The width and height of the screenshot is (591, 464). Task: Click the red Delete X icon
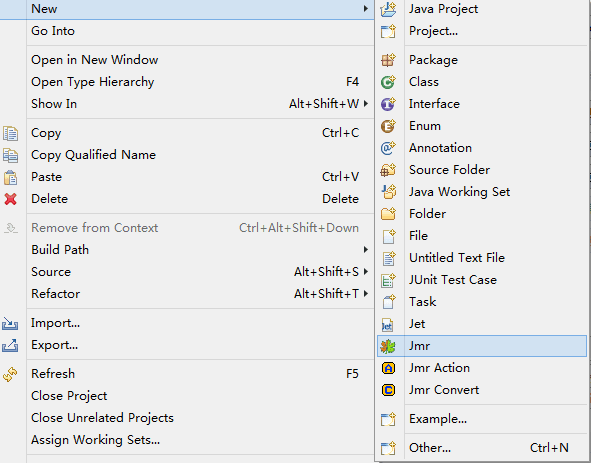11,199
